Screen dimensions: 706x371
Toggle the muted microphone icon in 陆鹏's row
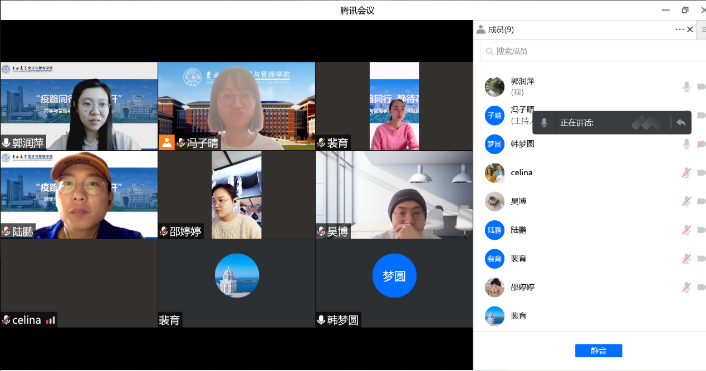(x=686, y=230)
